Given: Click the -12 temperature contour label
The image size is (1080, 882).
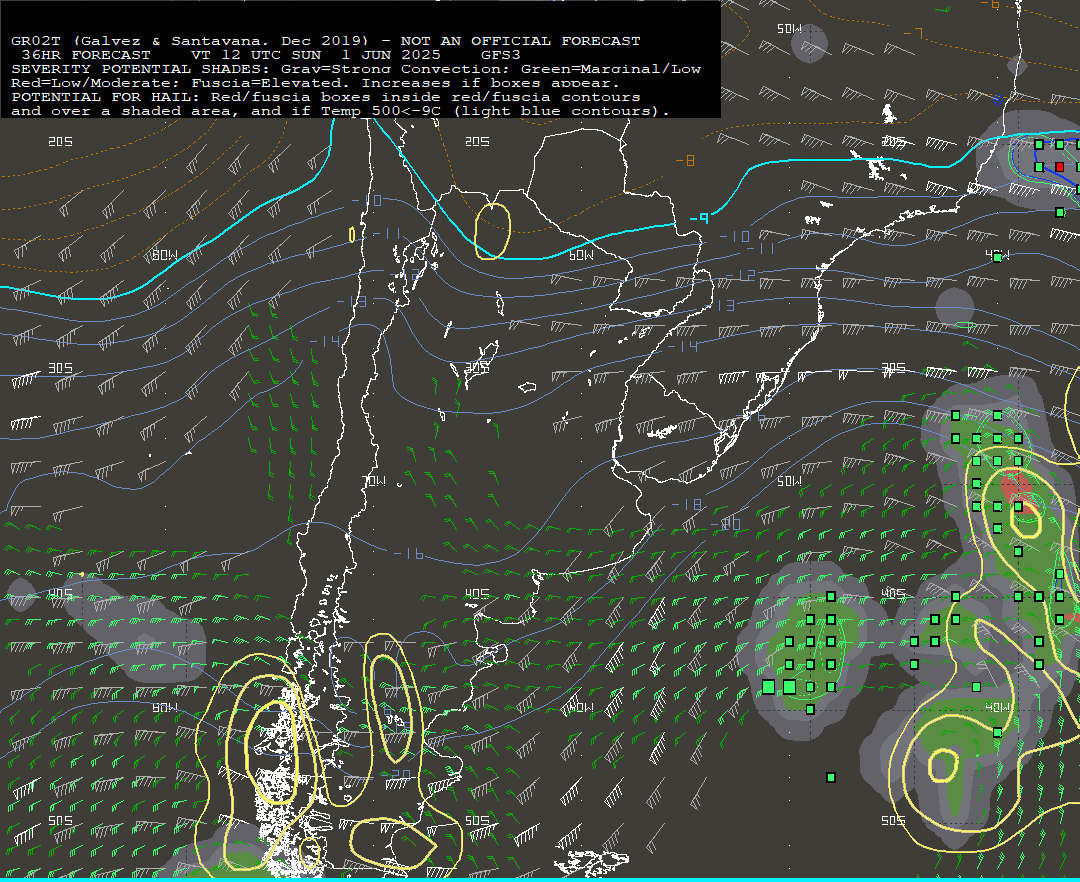Looking at the screenshot, I should point(741,275).
